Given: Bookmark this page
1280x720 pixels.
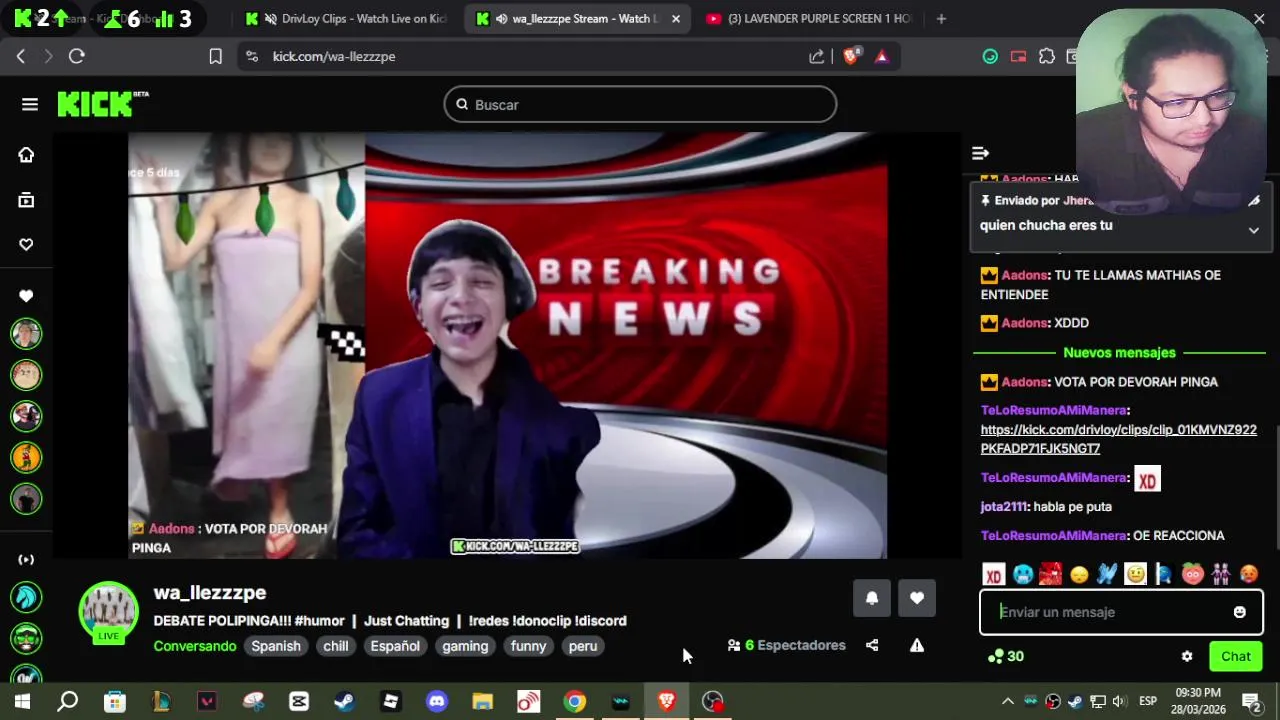Looking at the screenshot, I should click(x=215, y=56).
